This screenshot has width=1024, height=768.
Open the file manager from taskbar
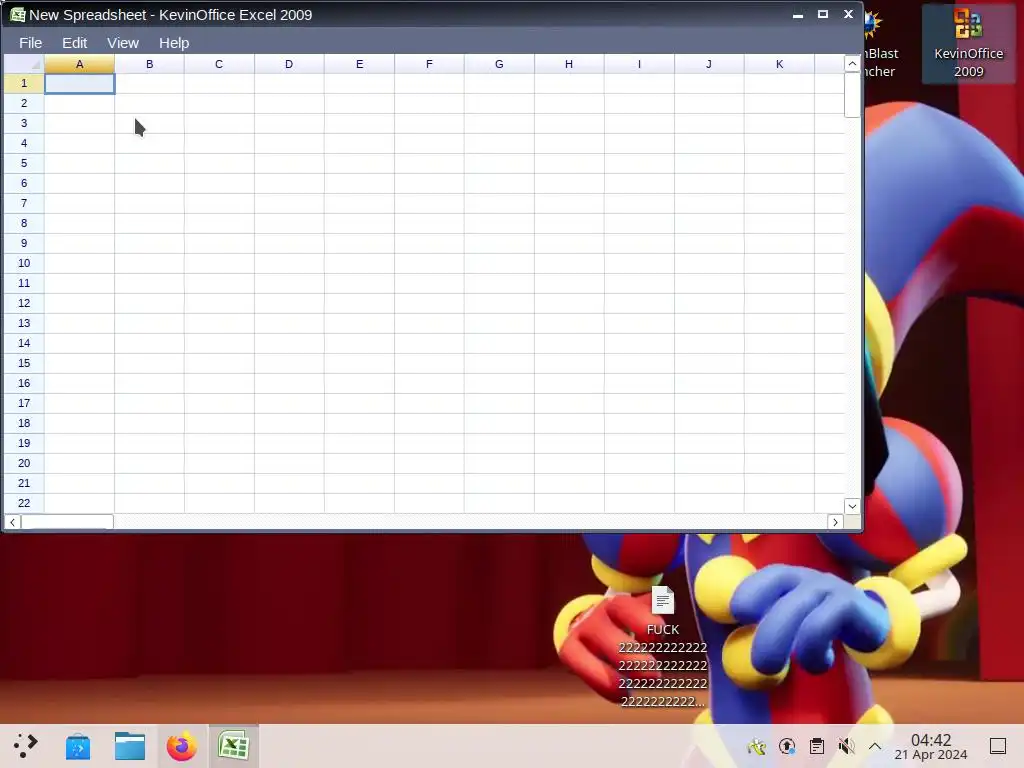(x=130, y=746)
